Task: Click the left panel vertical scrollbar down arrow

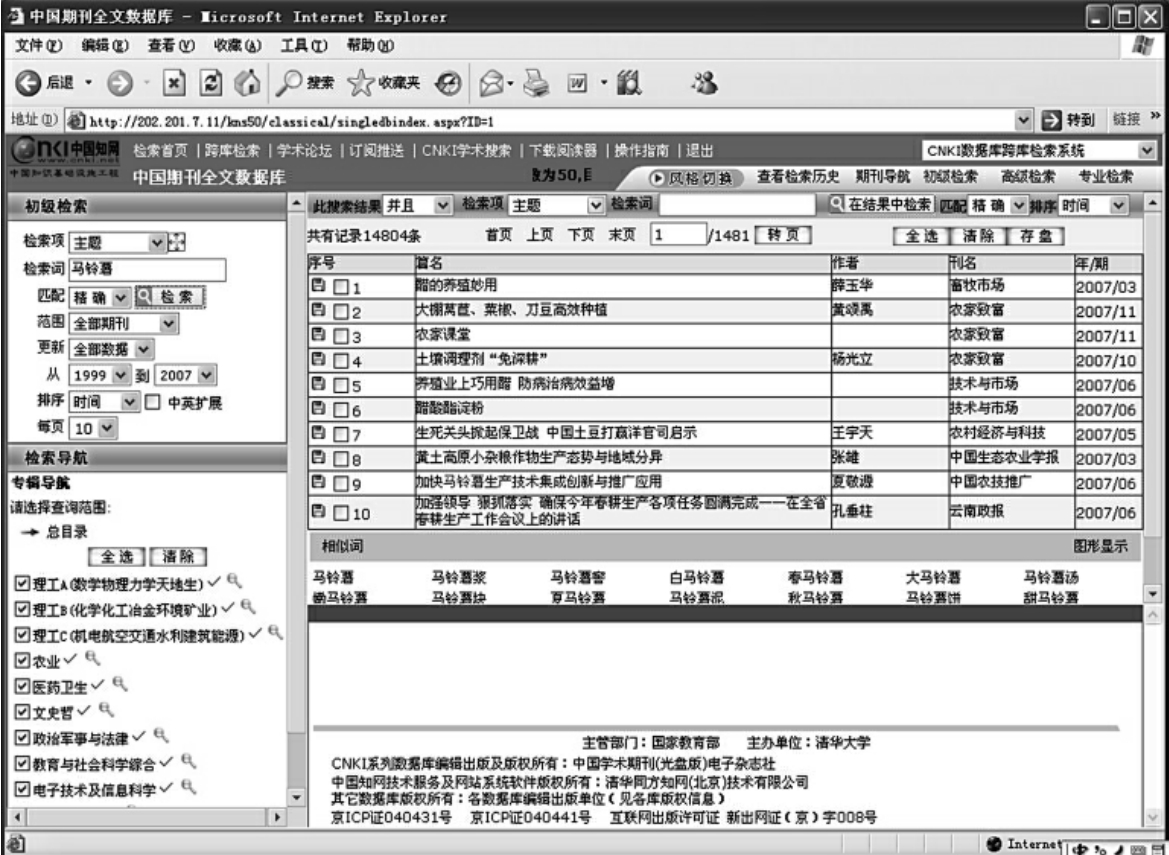Action: click(x=296, y=798)
